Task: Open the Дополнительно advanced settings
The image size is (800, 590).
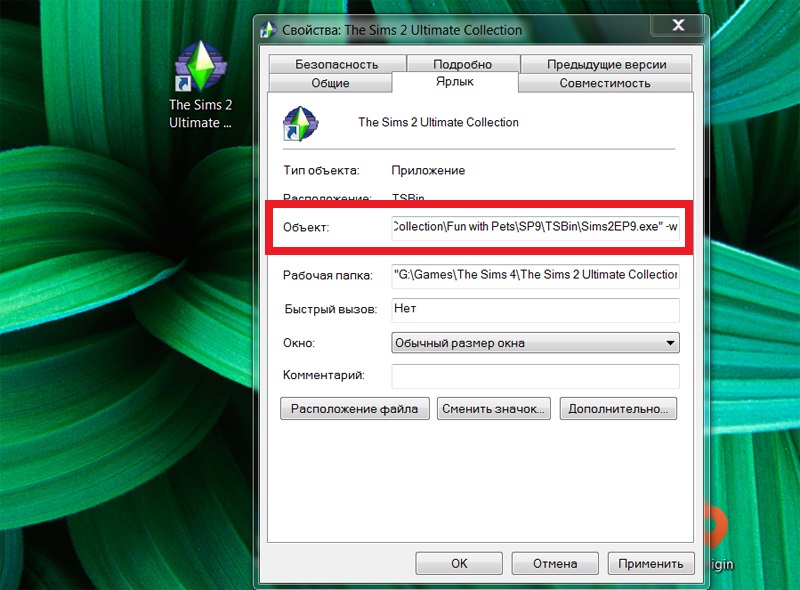Action: pos(618,408)
